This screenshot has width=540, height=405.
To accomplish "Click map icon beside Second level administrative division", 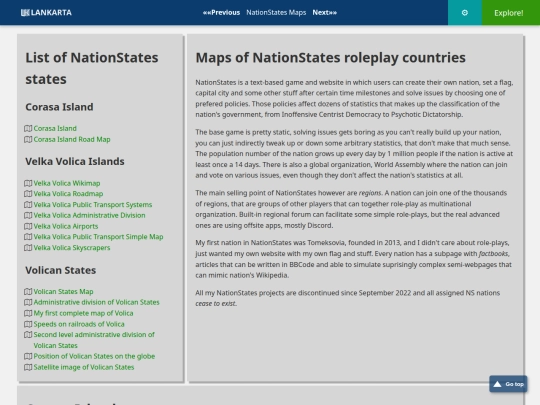I will pyautogui.click(x=28, y=335).
